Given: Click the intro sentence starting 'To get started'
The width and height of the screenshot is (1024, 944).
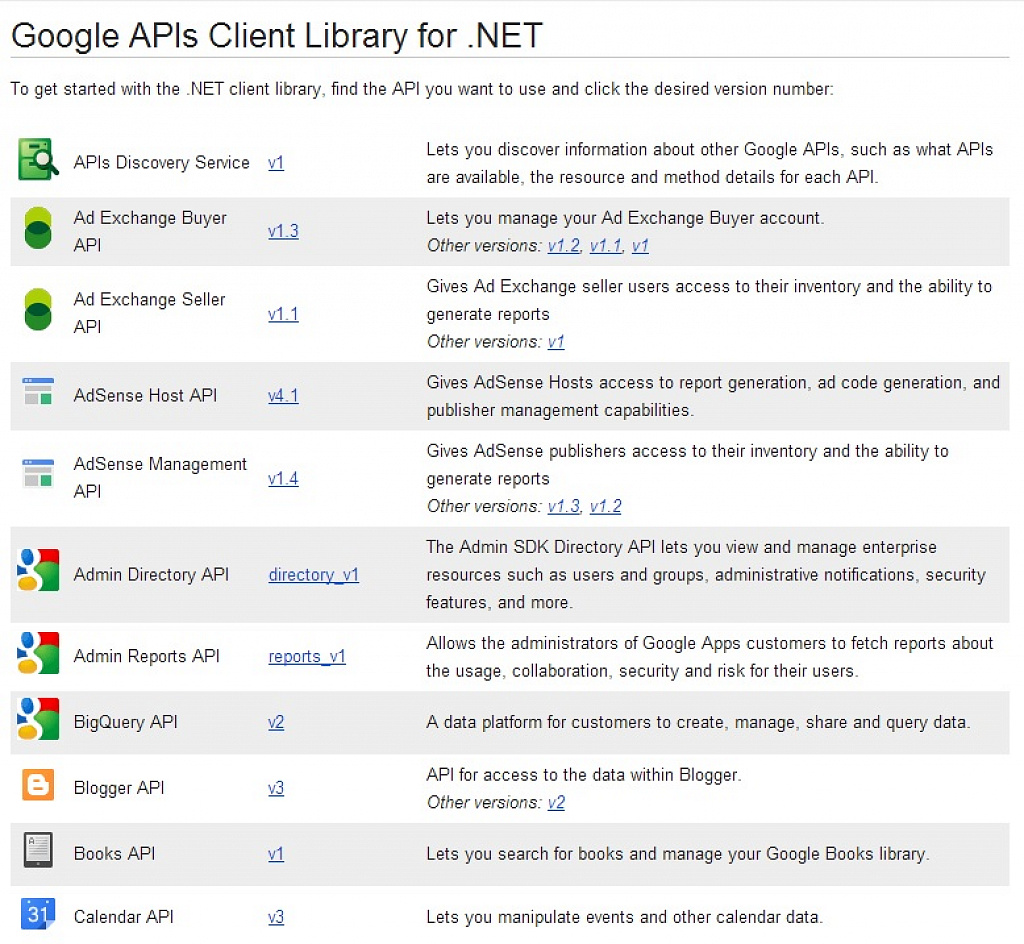Looking at the screenshot, I should tap(422, 89).
